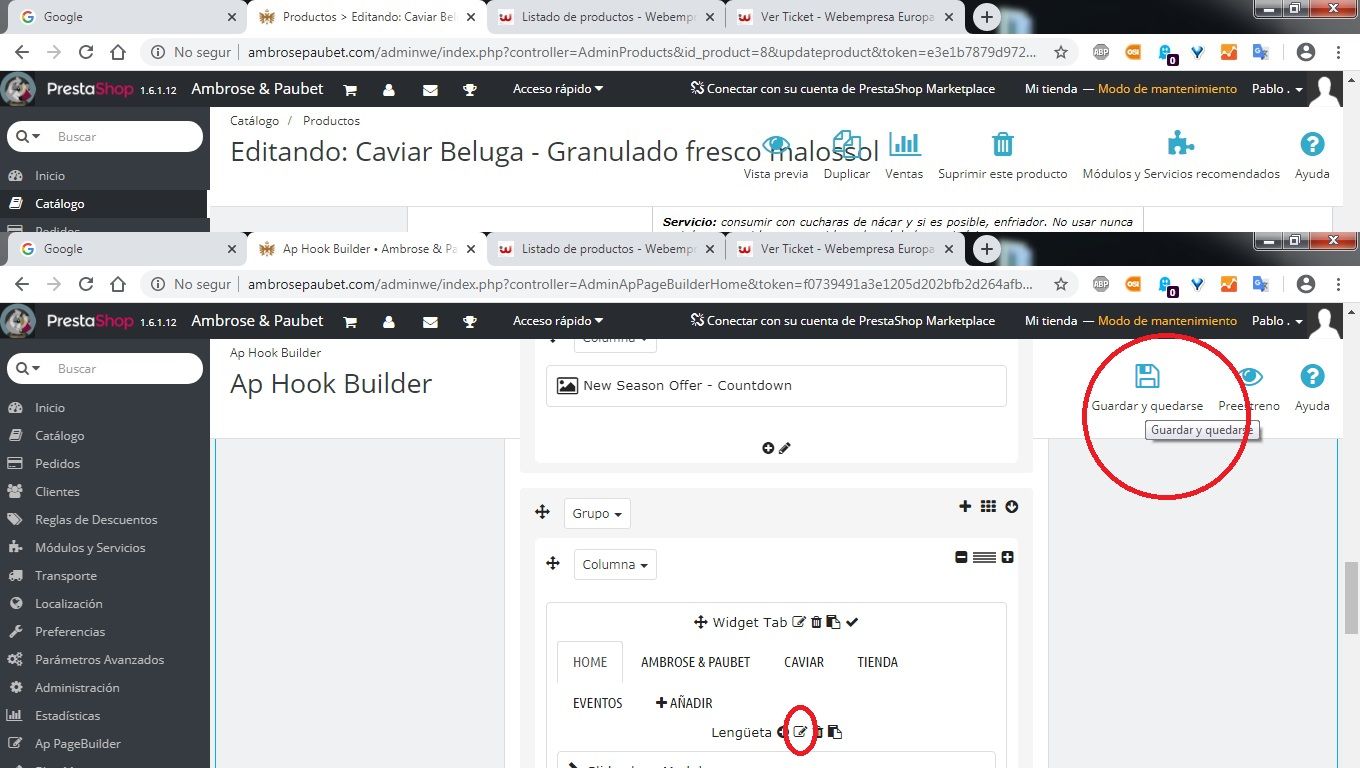Select the EVENTOS widget tab
This screenshot has width=1360, height=768.
[x=598, y=703]
